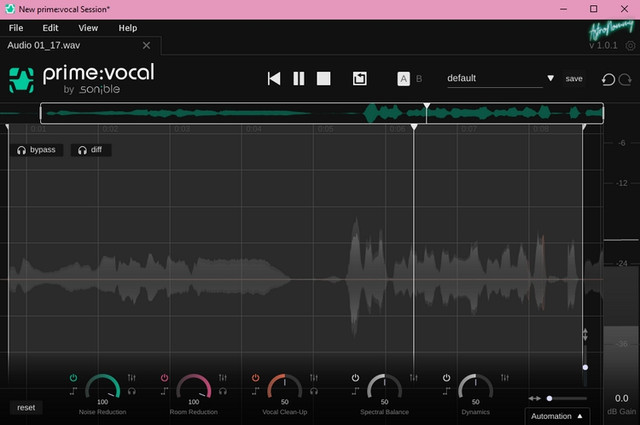This screenshot has width=640, height=425.
Task: Toggle the Room Reduction power switch
Action: click(164, 378)
